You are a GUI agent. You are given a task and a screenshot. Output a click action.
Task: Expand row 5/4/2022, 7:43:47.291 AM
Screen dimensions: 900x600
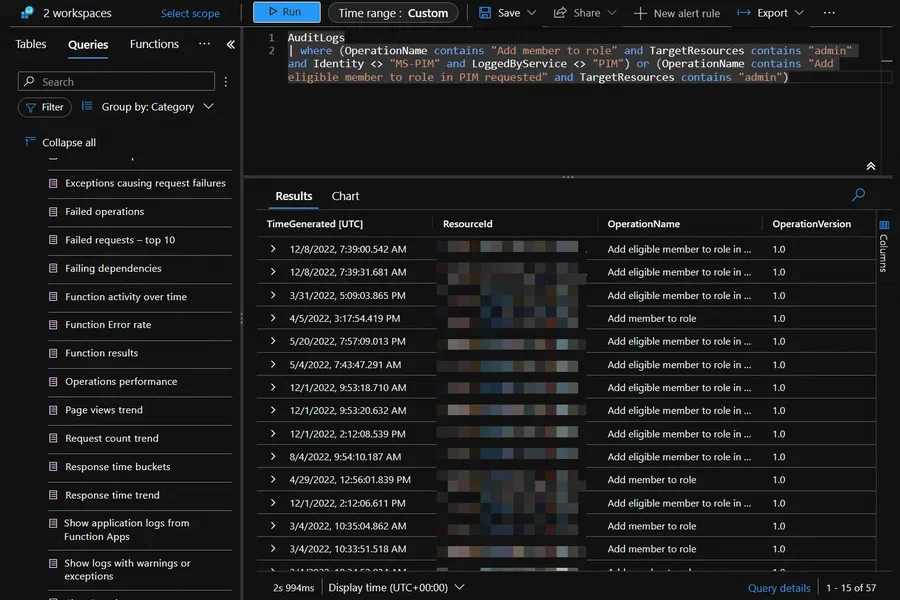[x=273, y=365]
